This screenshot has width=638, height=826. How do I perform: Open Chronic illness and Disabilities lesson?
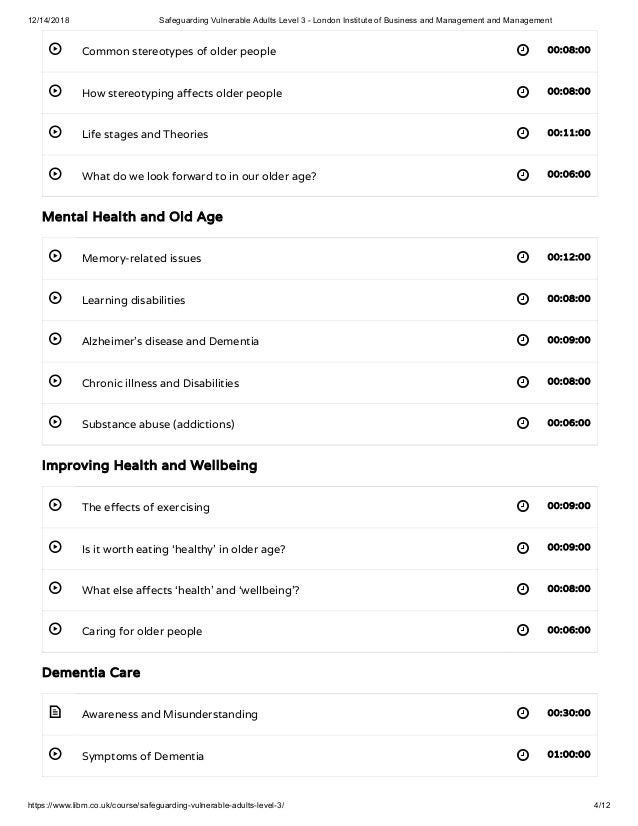tap(160, 383)
